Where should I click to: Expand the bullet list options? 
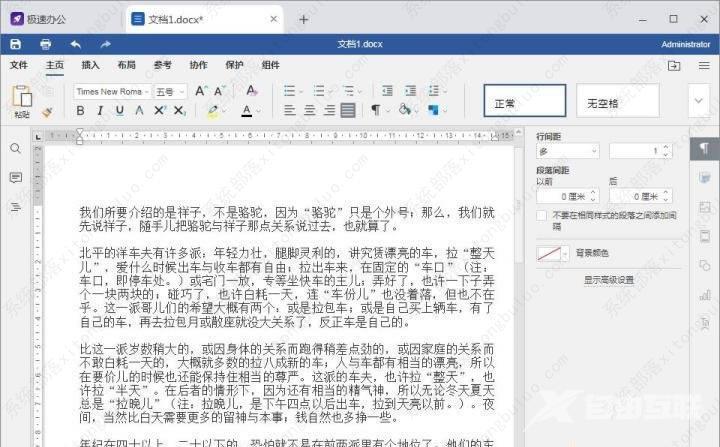click(x=301, y=91)
